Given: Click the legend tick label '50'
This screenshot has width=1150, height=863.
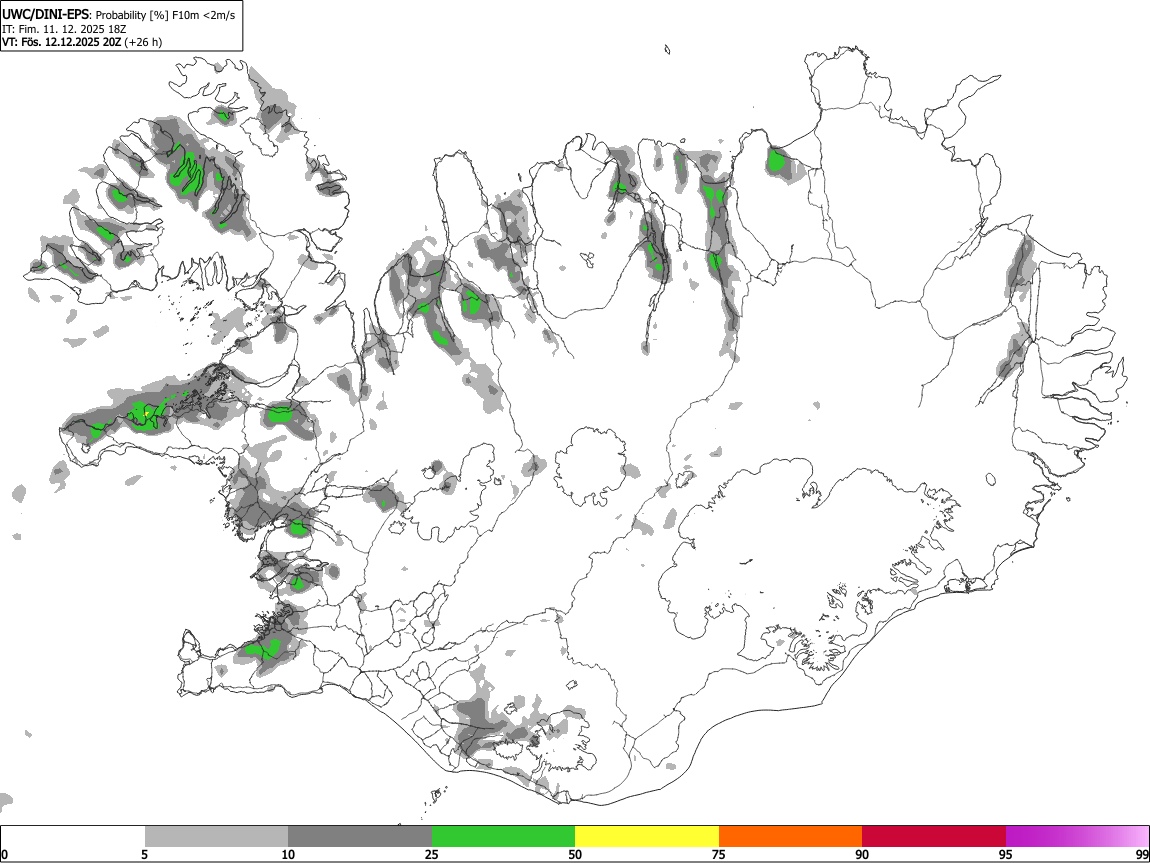Looking at the screenshot, I should click(575, 854).
